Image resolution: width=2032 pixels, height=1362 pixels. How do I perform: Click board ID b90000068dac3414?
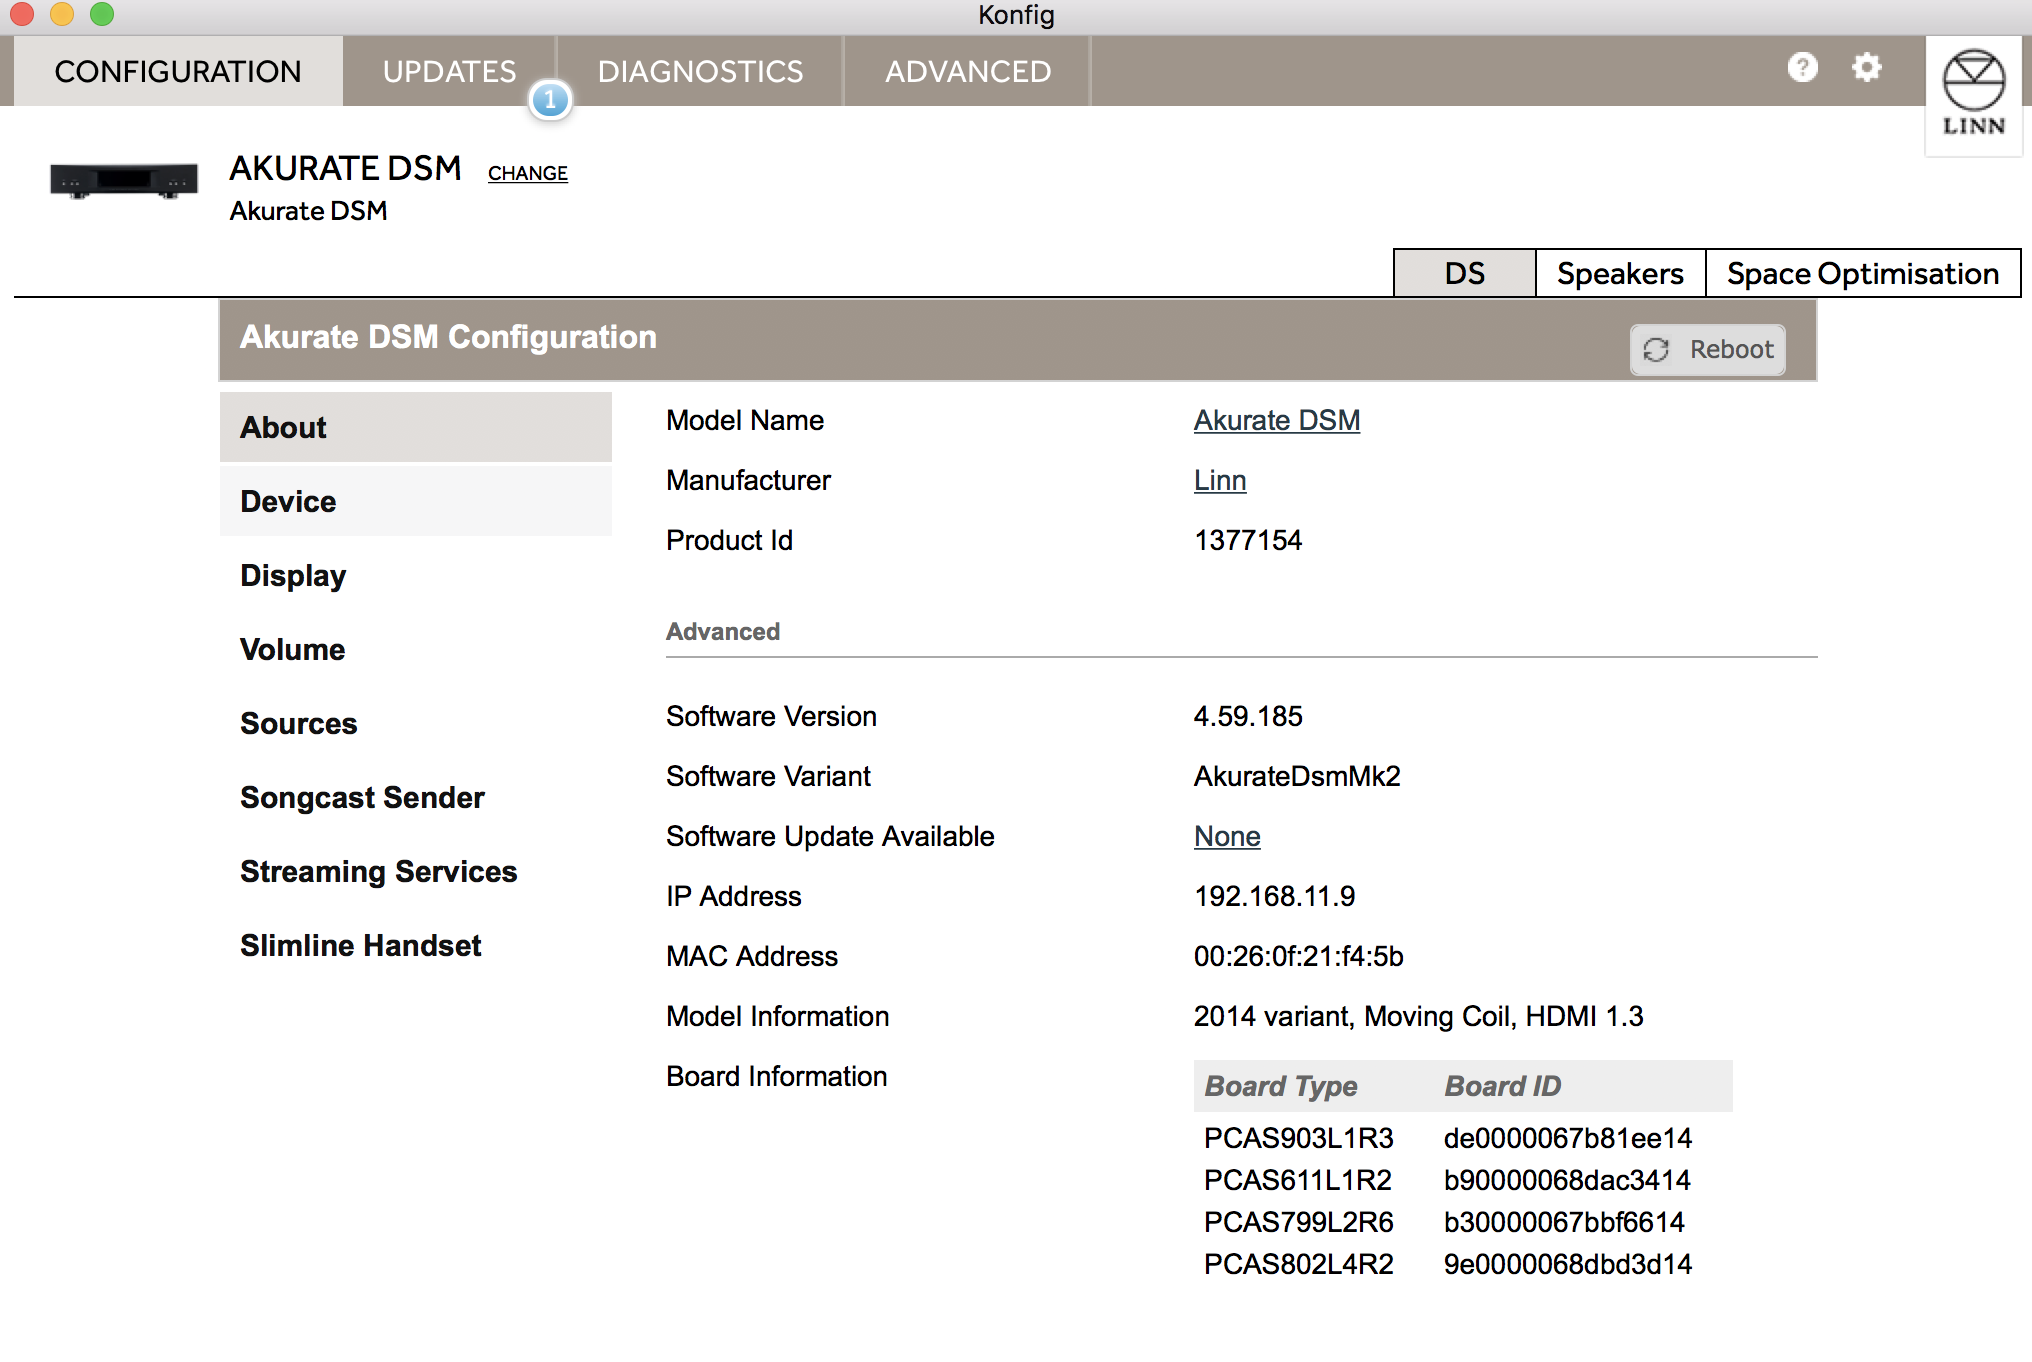coord(1567,1180)
